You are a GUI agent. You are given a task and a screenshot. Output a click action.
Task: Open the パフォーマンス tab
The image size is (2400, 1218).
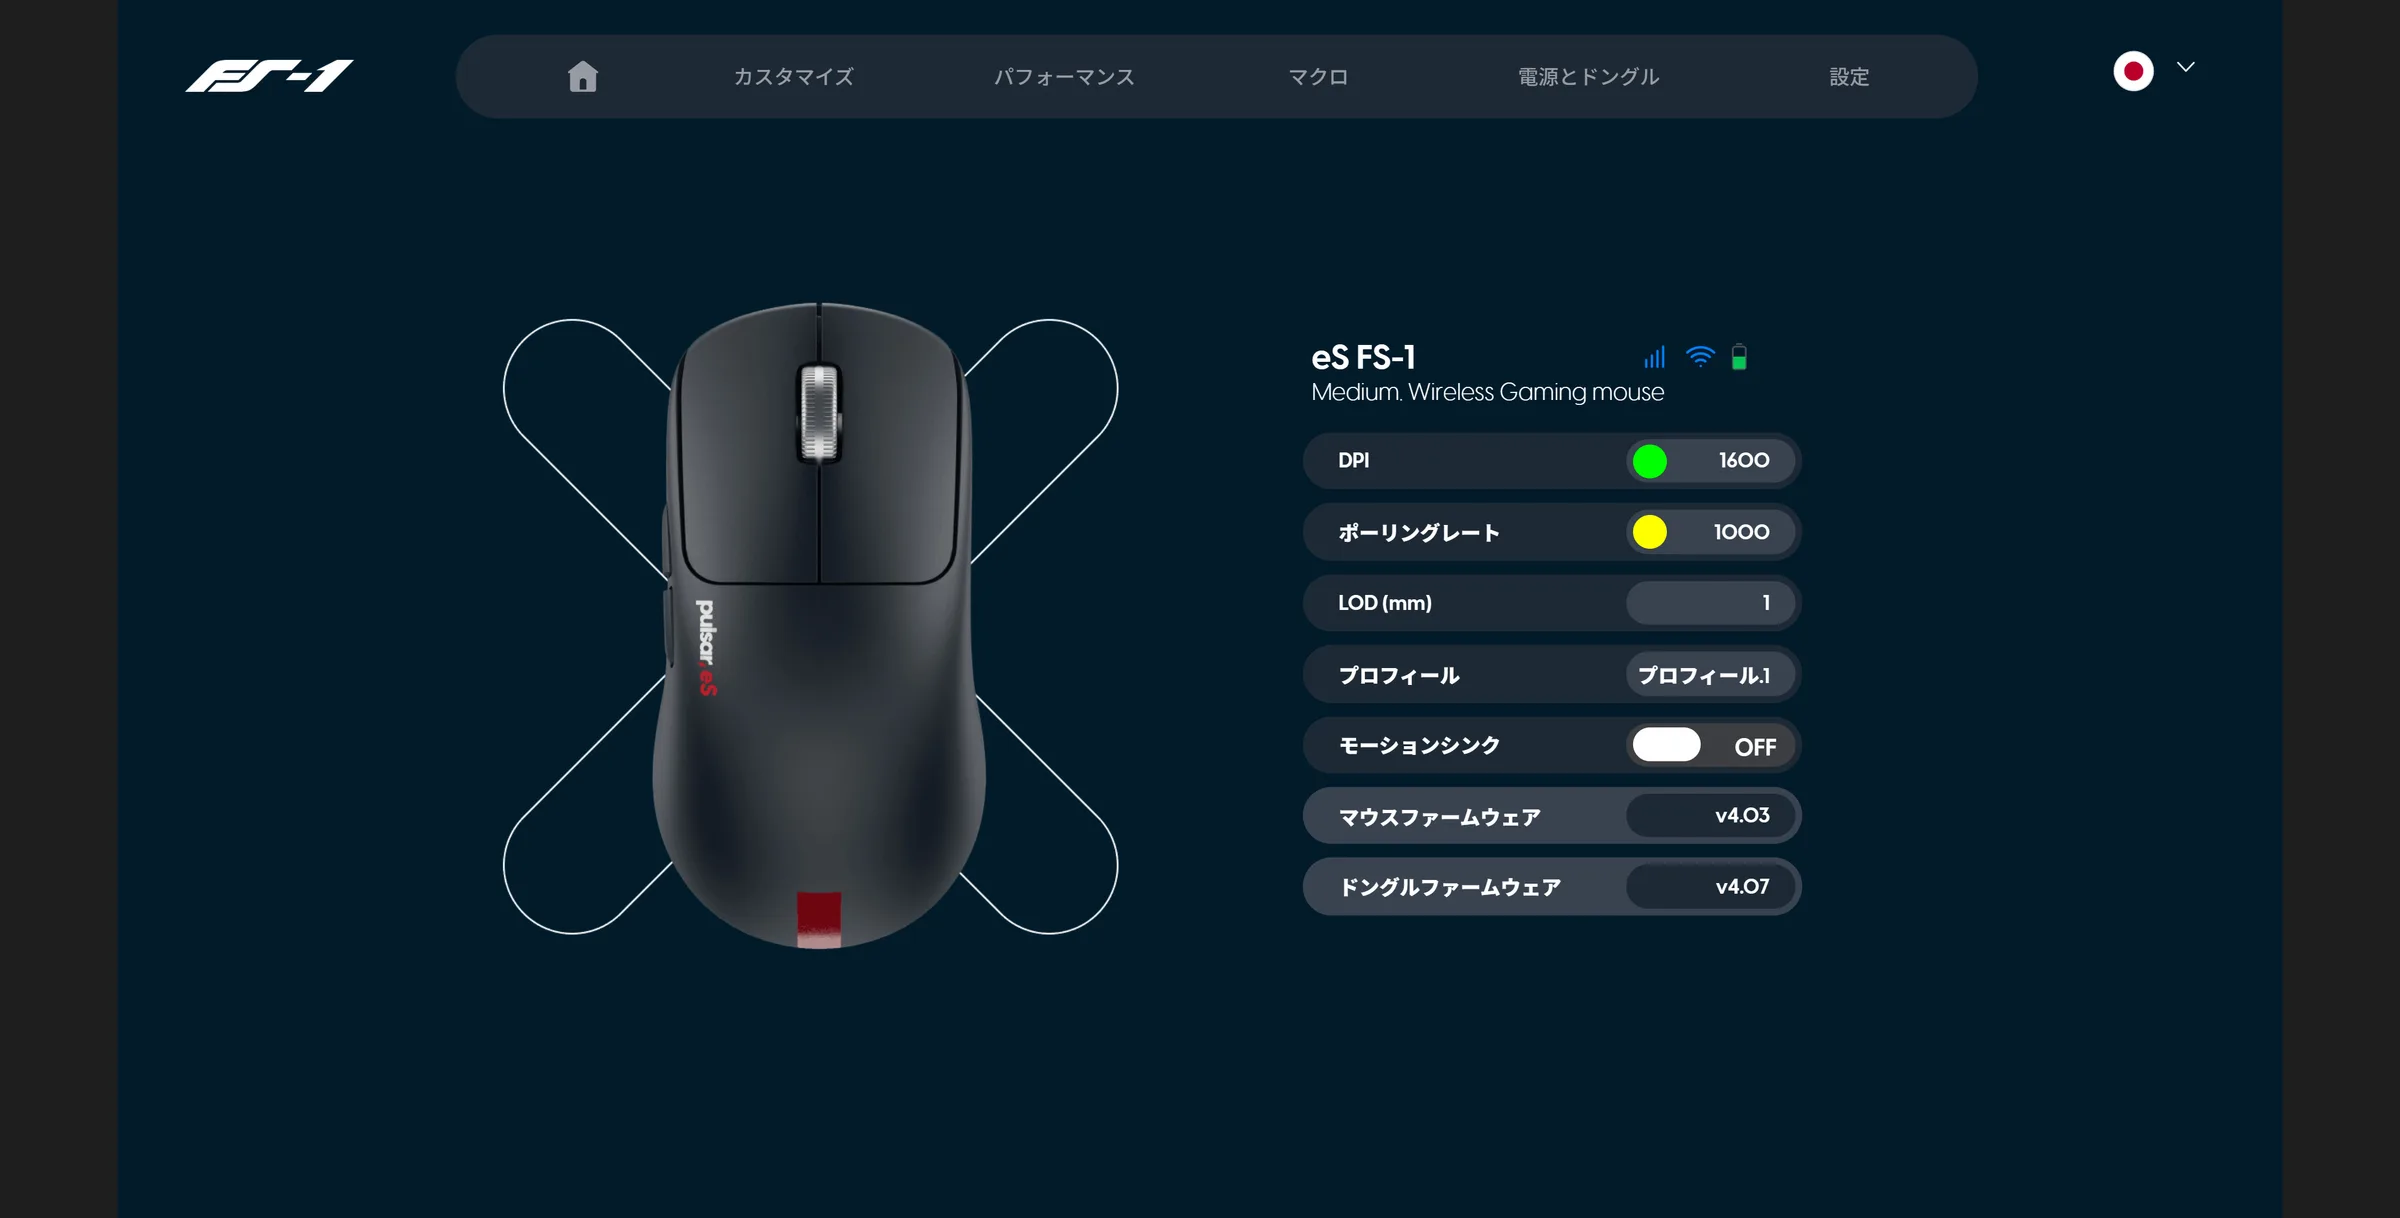(1064, 77)
